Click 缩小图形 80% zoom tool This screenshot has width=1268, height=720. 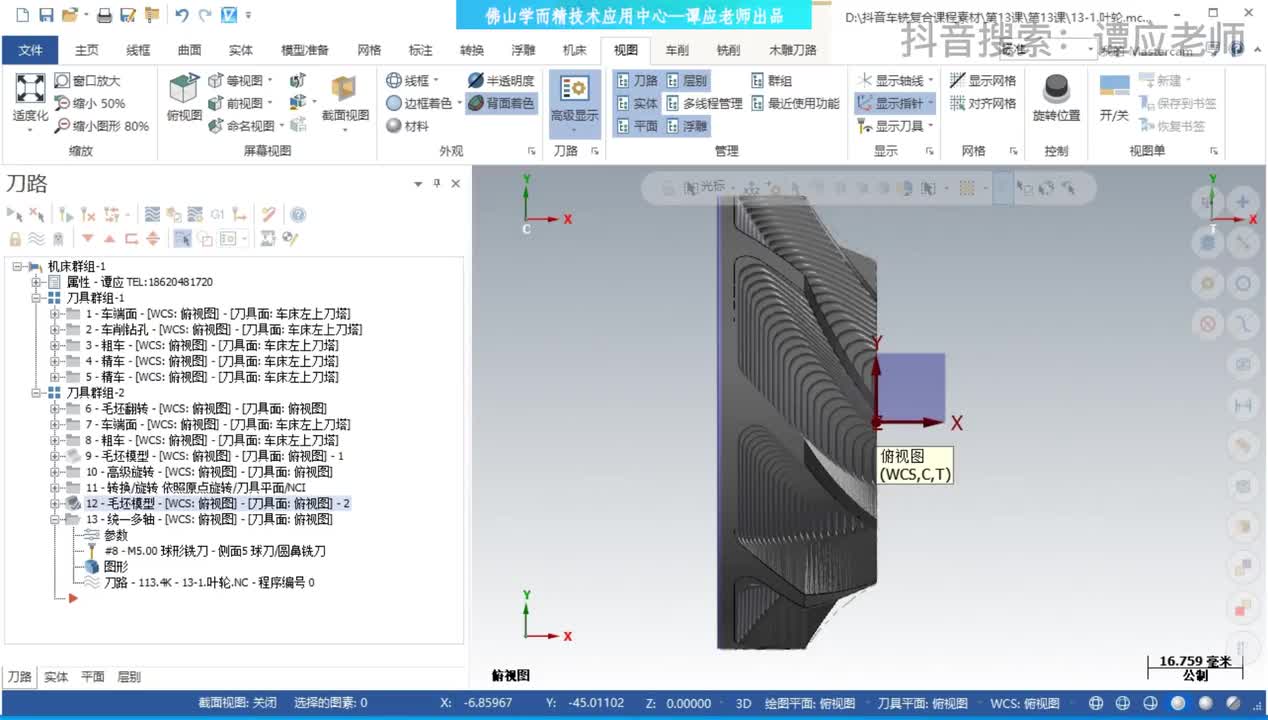[102, 126]
